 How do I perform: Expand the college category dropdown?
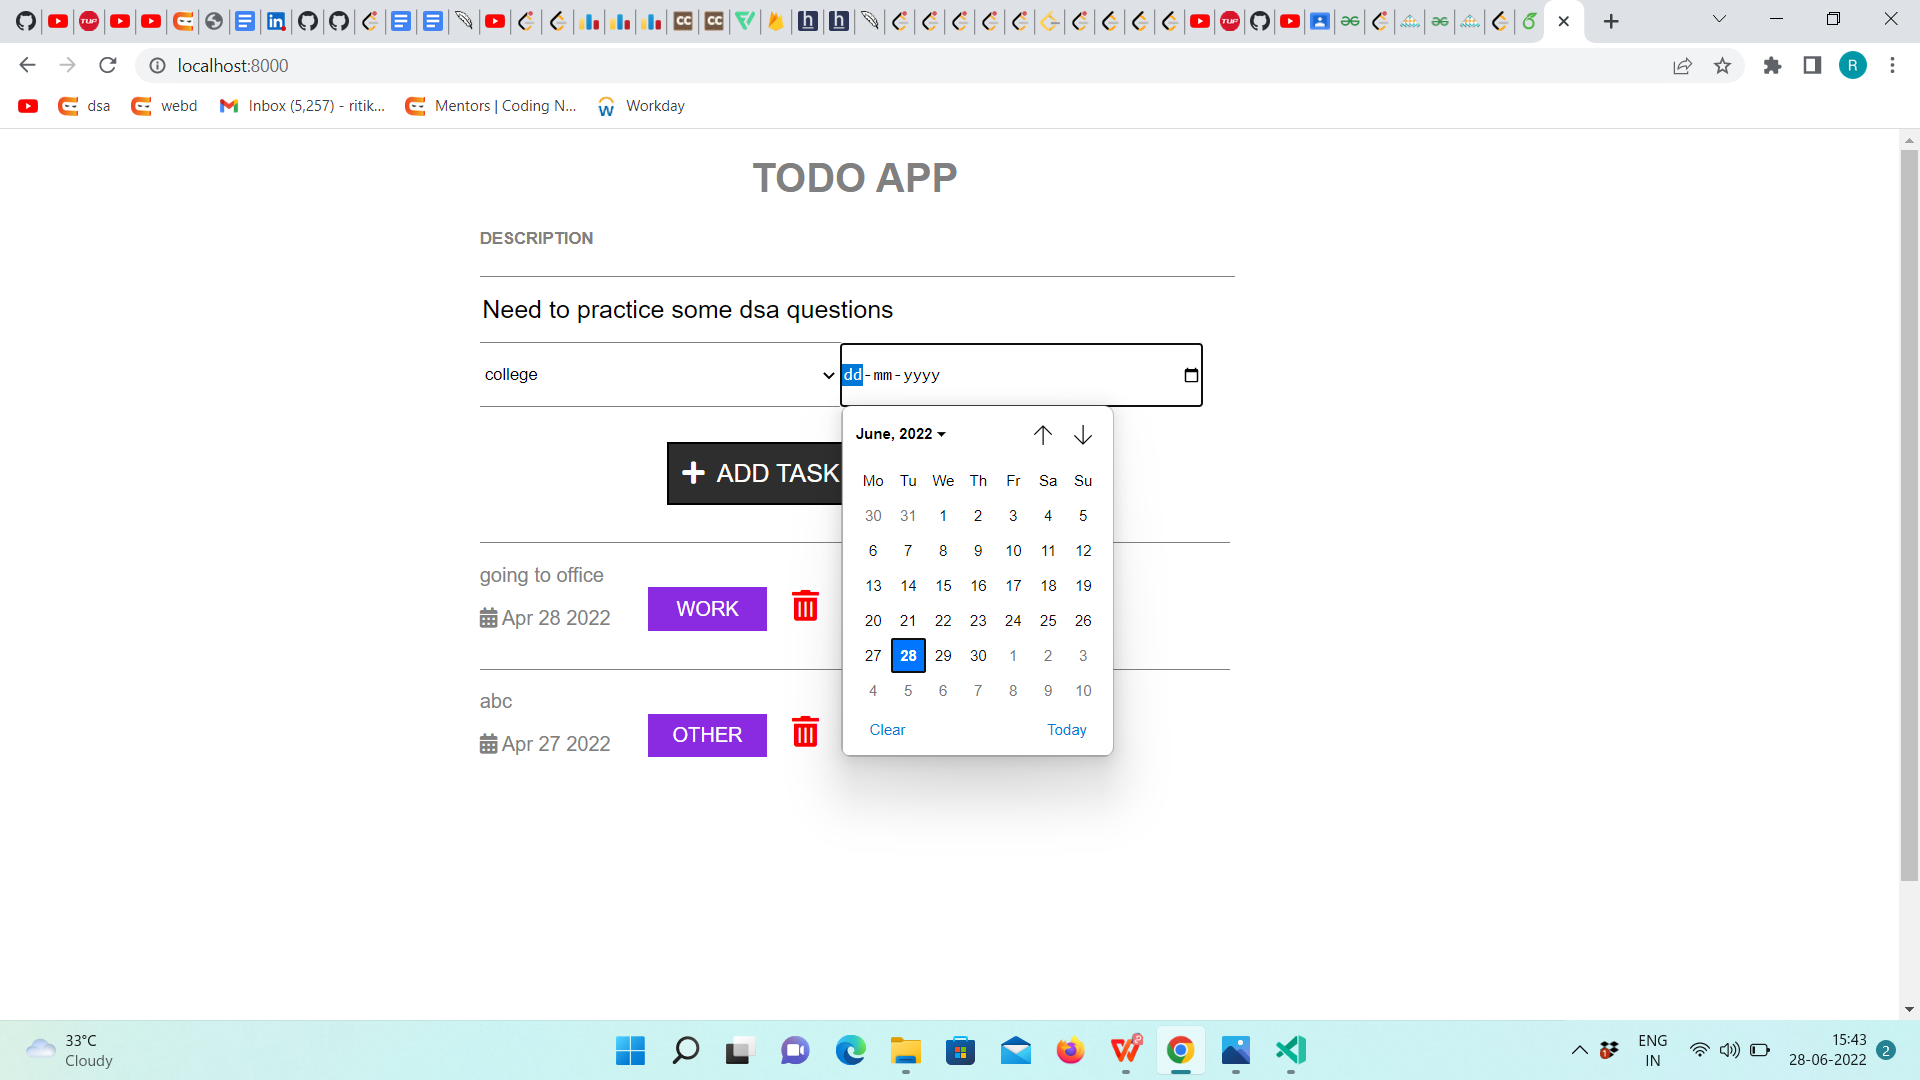click(x=660, y=375)
